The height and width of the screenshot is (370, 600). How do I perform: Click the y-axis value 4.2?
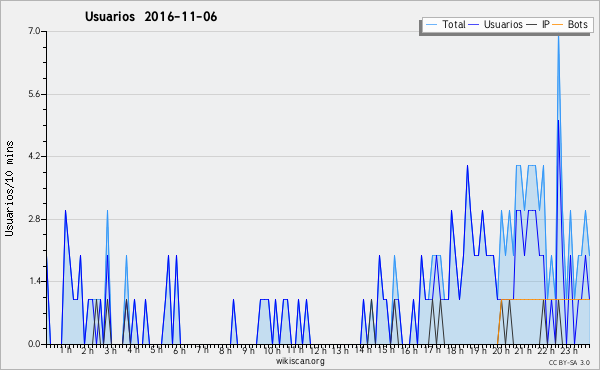(34, 156)
